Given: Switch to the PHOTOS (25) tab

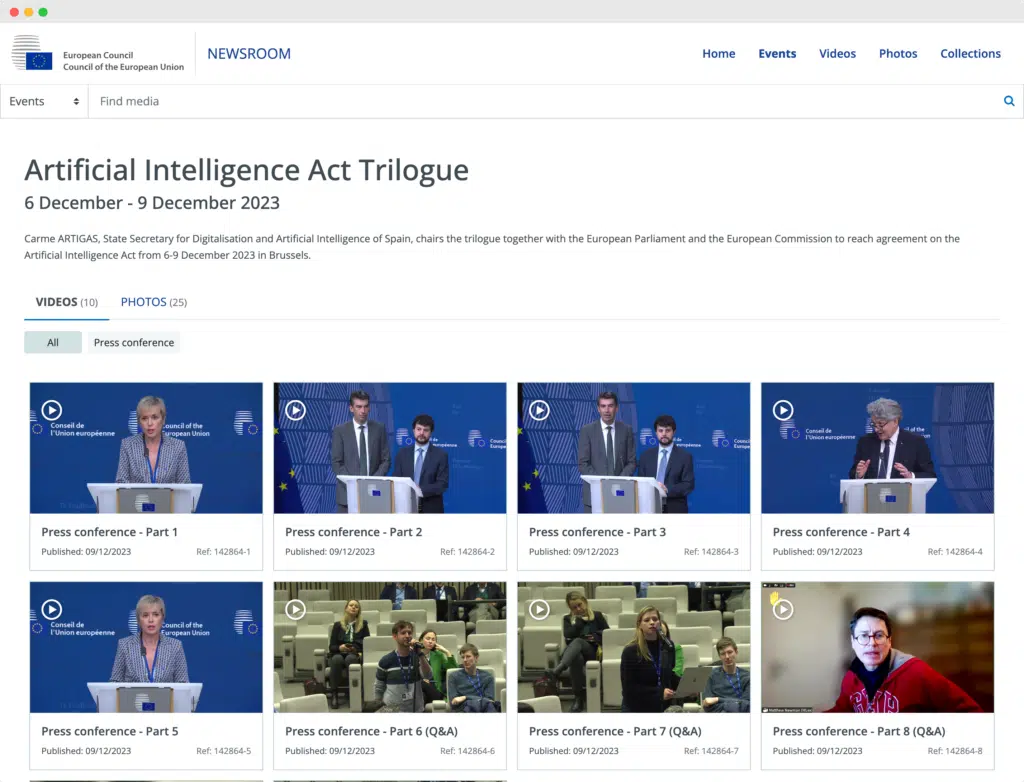Looking at the screenshot, I should point(153,302).
